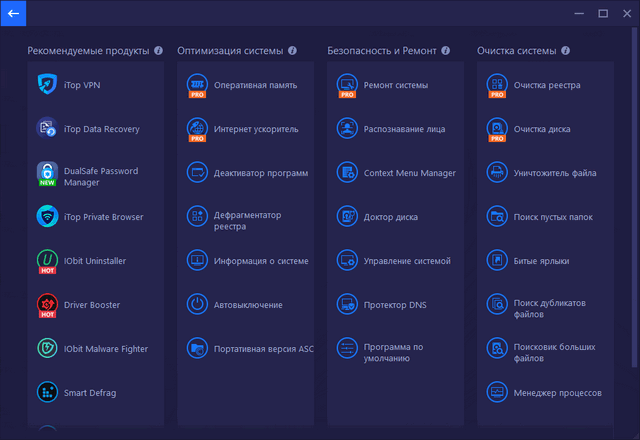Click info icon beside Оптимизация системы
640x440 pixels.
click(x=292, y=50)
